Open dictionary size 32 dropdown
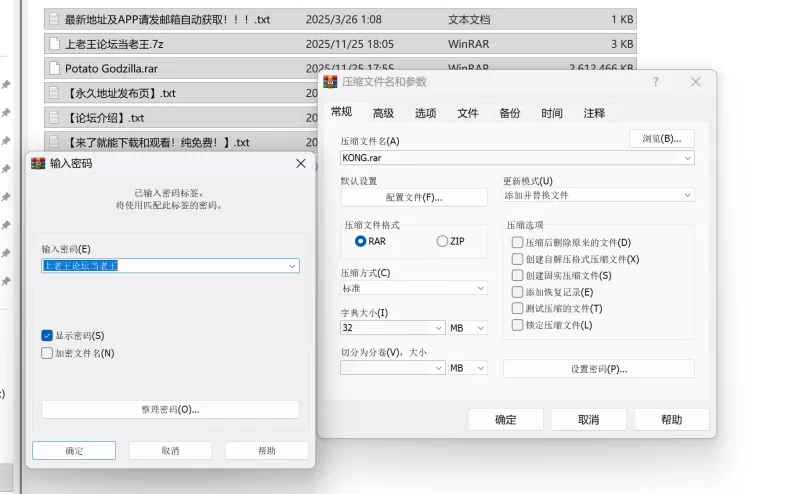Viewport: 800px width, 494px height. point(438,328)
